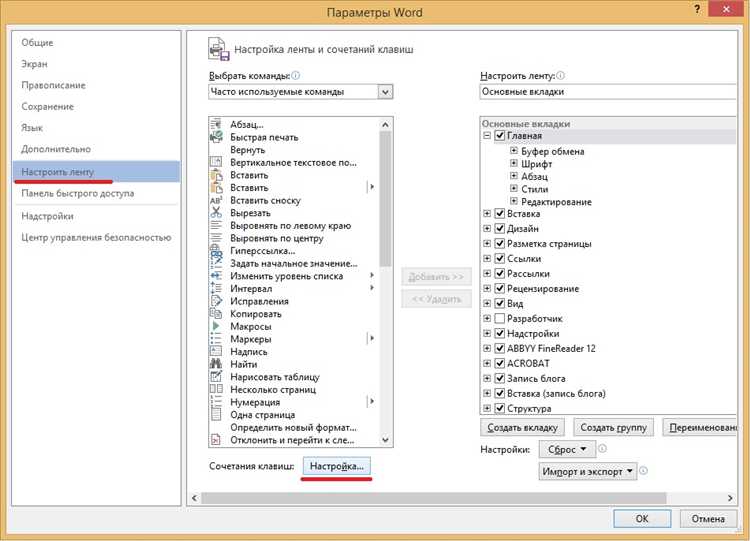Open the Сохранение settings category
Image resolution: width=750 pixels, height=541 pixels.
click(x=48, y=106)
